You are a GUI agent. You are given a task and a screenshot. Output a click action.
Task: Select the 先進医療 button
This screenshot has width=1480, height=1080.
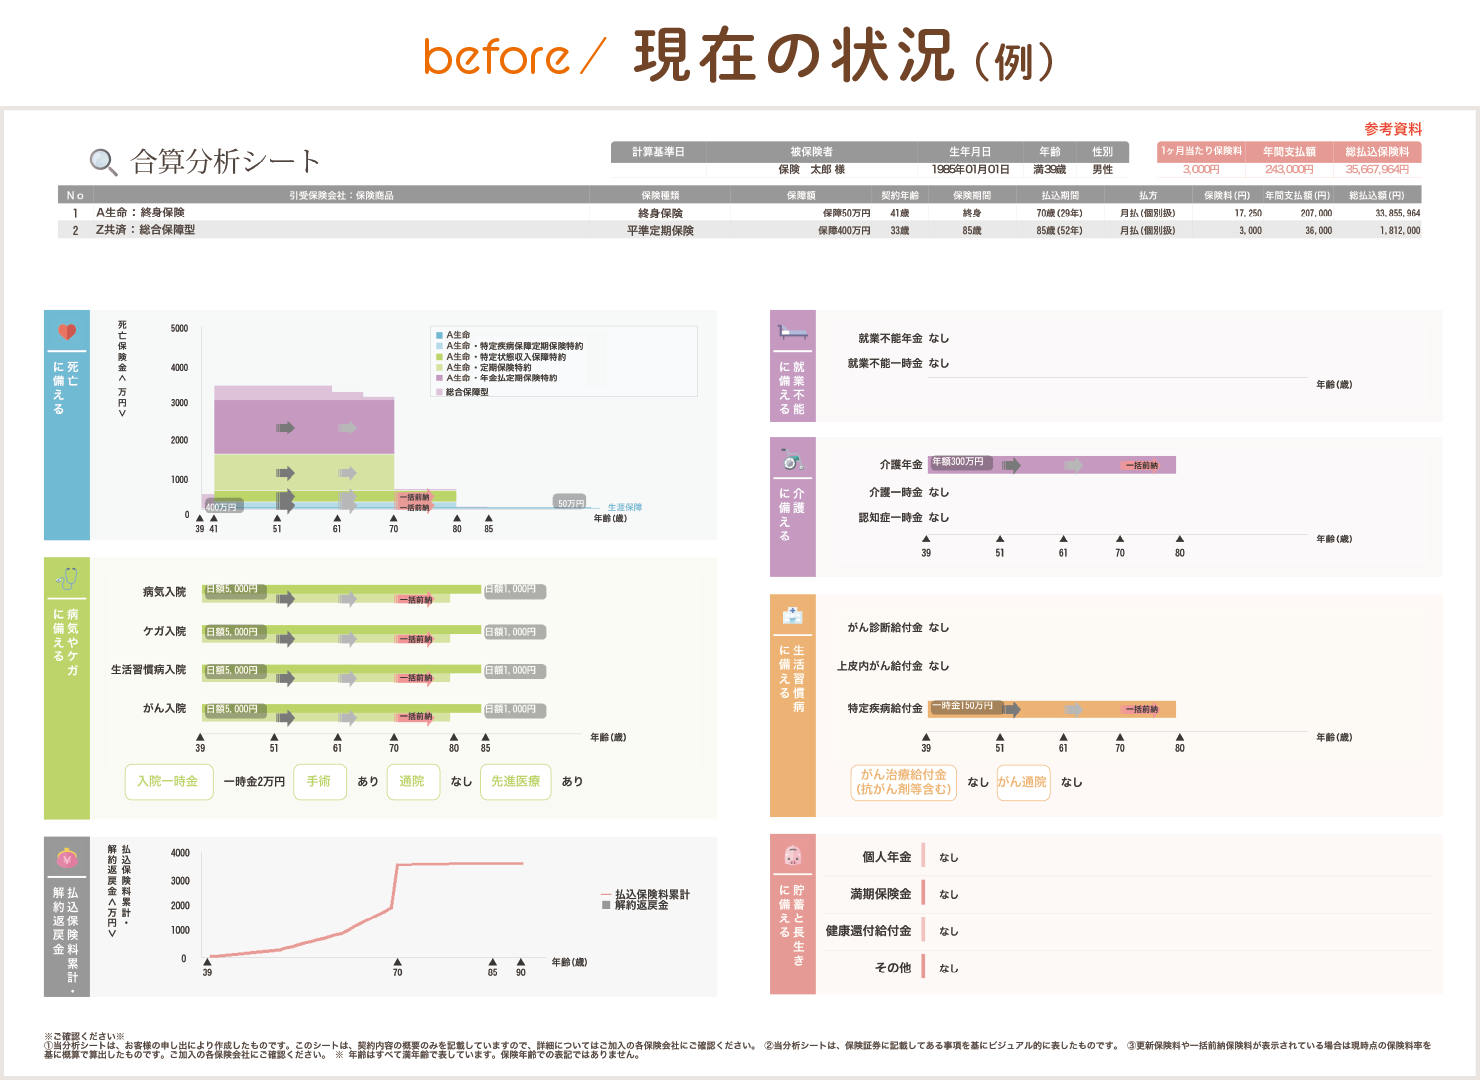(516, 782)
